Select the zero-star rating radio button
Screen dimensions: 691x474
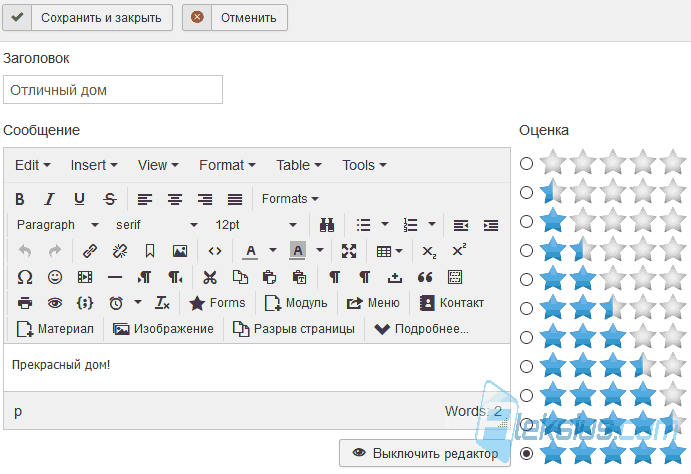coord(526,163)
